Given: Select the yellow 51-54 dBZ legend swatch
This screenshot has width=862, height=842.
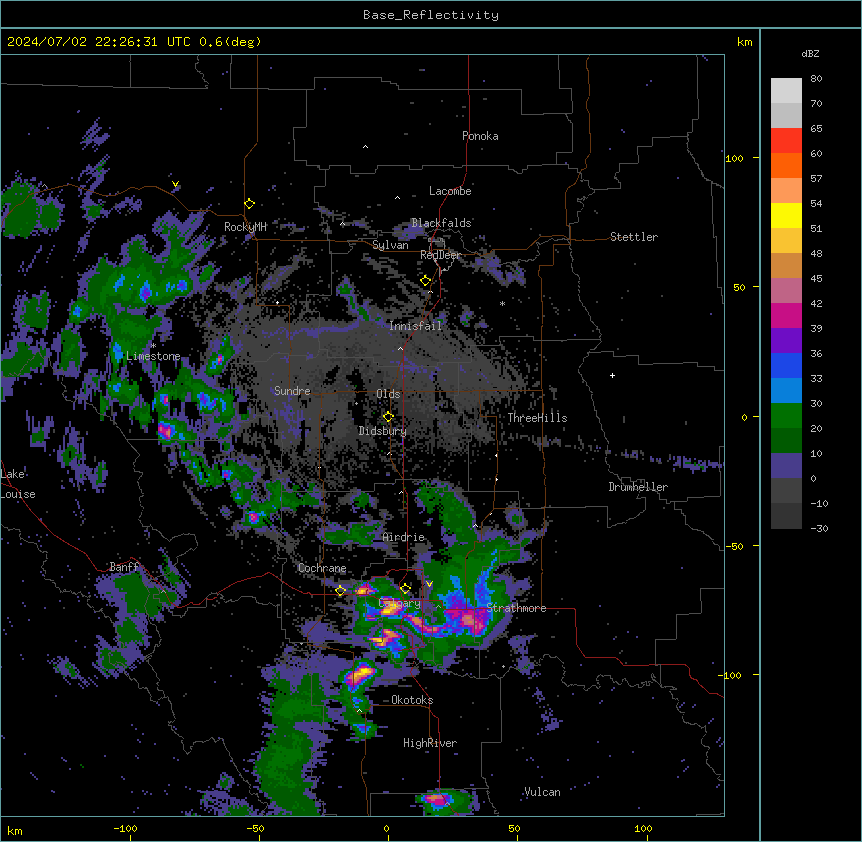Looking at the screenshot, I should (x=786, y=215).
